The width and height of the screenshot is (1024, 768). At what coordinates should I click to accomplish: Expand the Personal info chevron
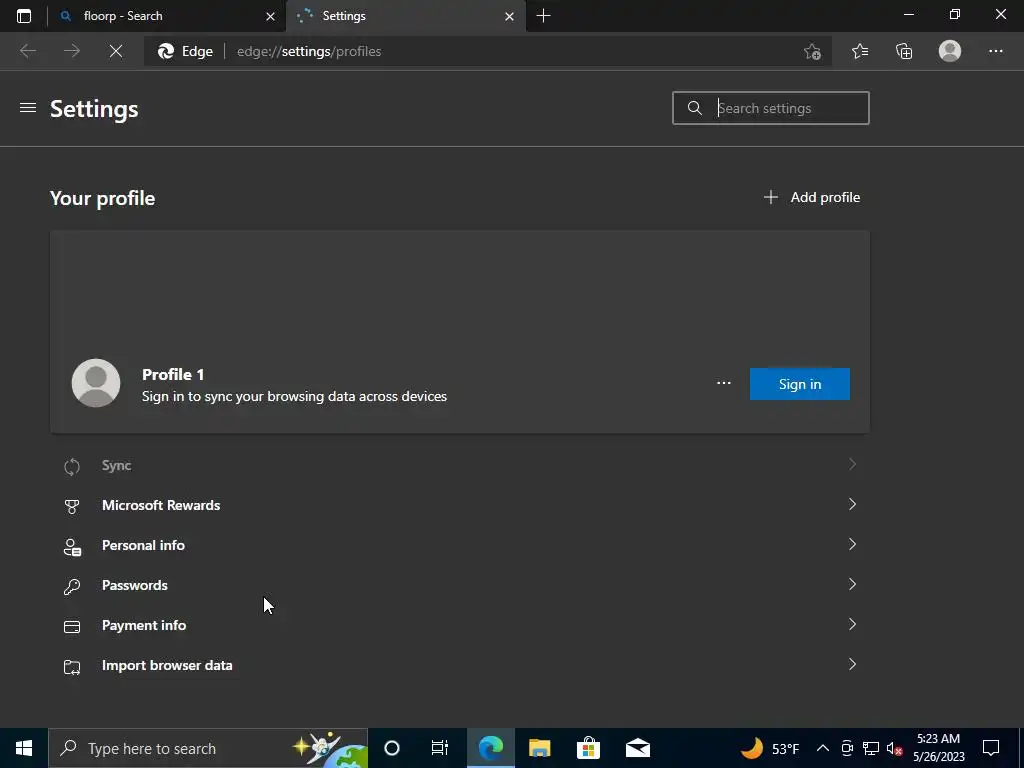coord(852,544)
